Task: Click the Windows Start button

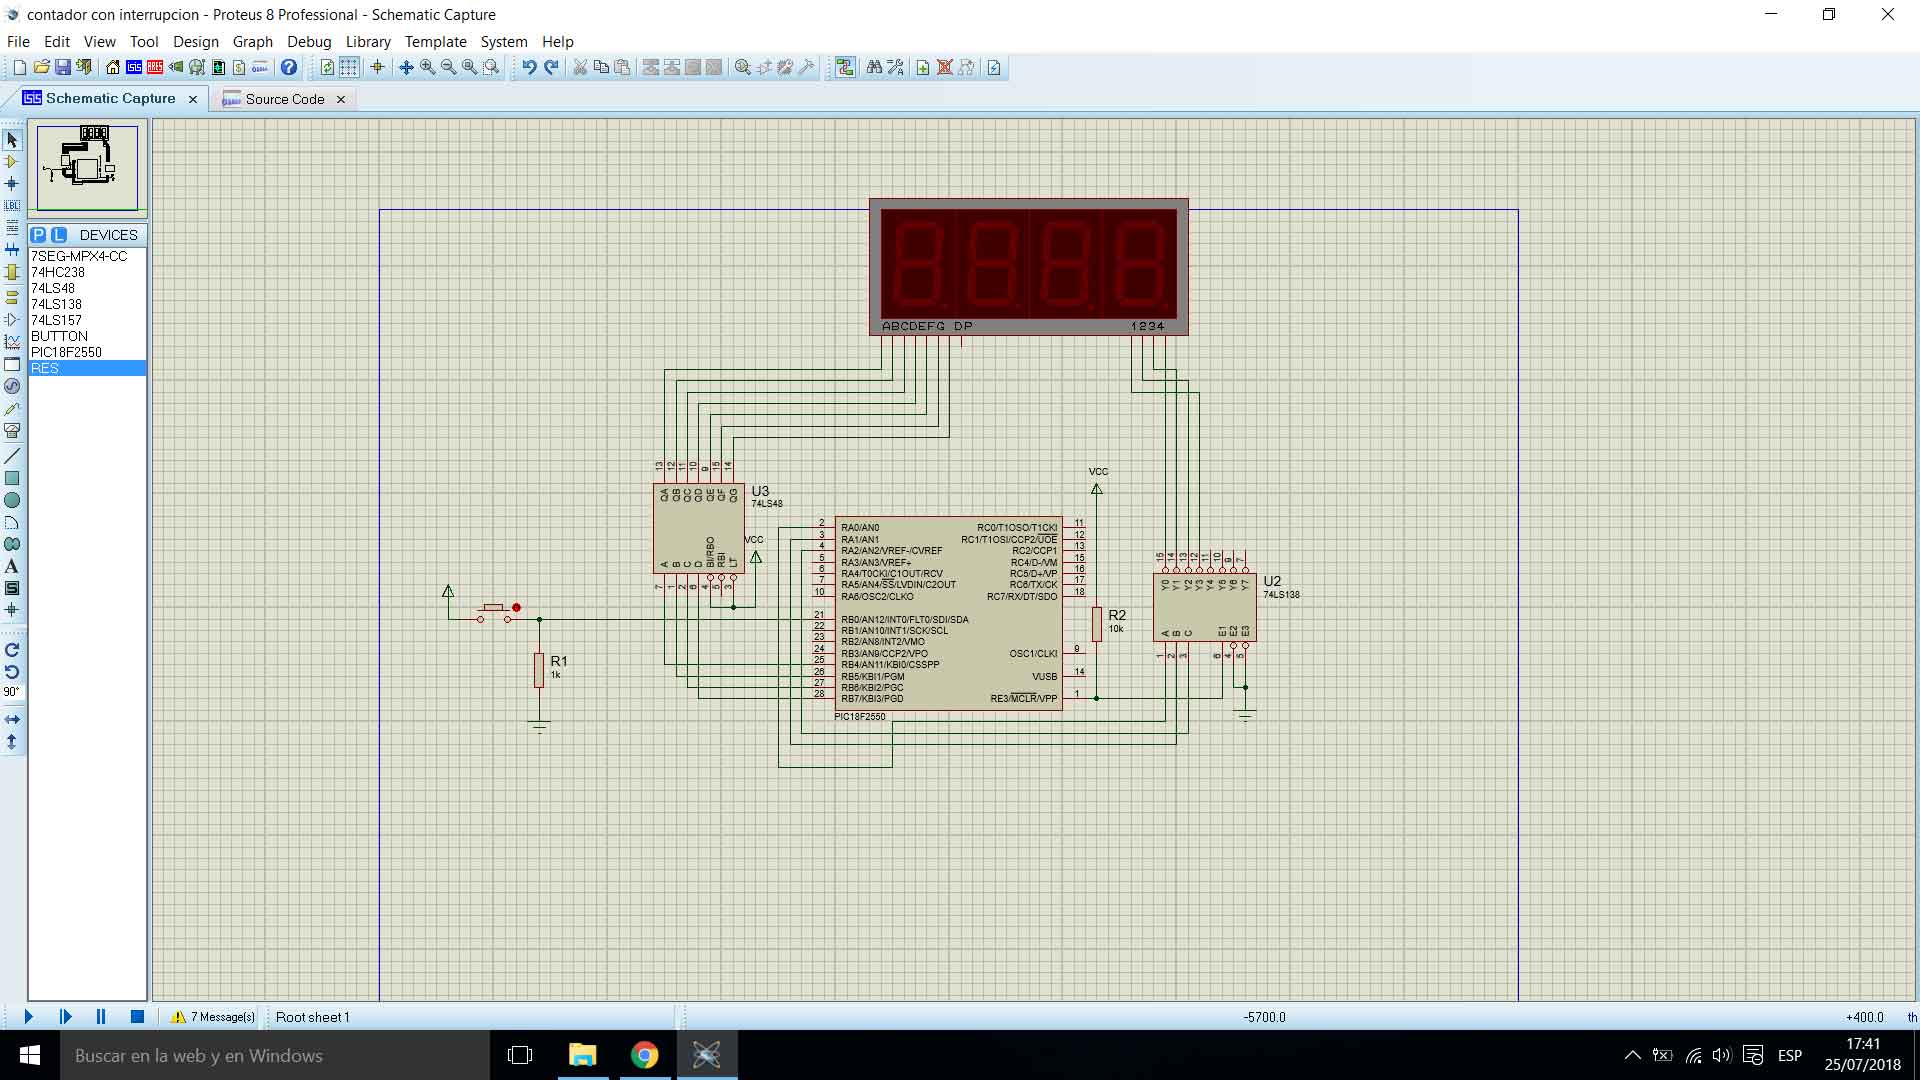Action: click(x=30, y=1055)
